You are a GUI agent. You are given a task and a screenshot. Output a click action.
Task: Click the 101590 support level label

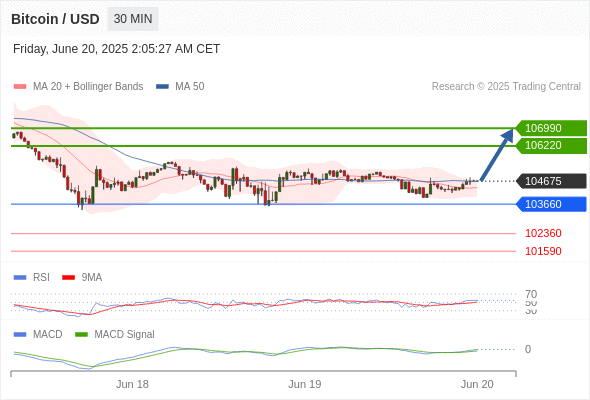point(543,251)
